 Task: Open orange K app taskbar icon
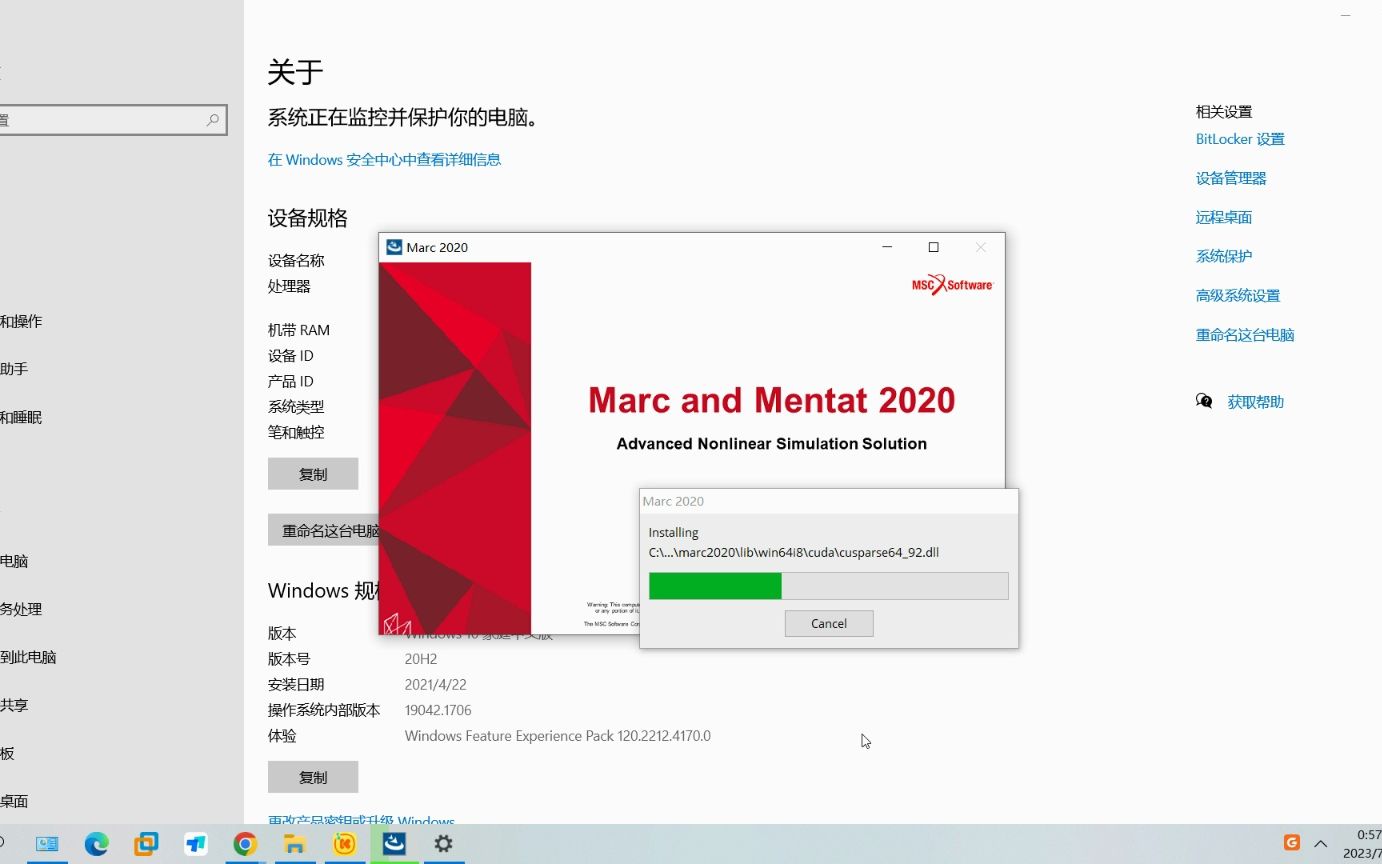344,844
